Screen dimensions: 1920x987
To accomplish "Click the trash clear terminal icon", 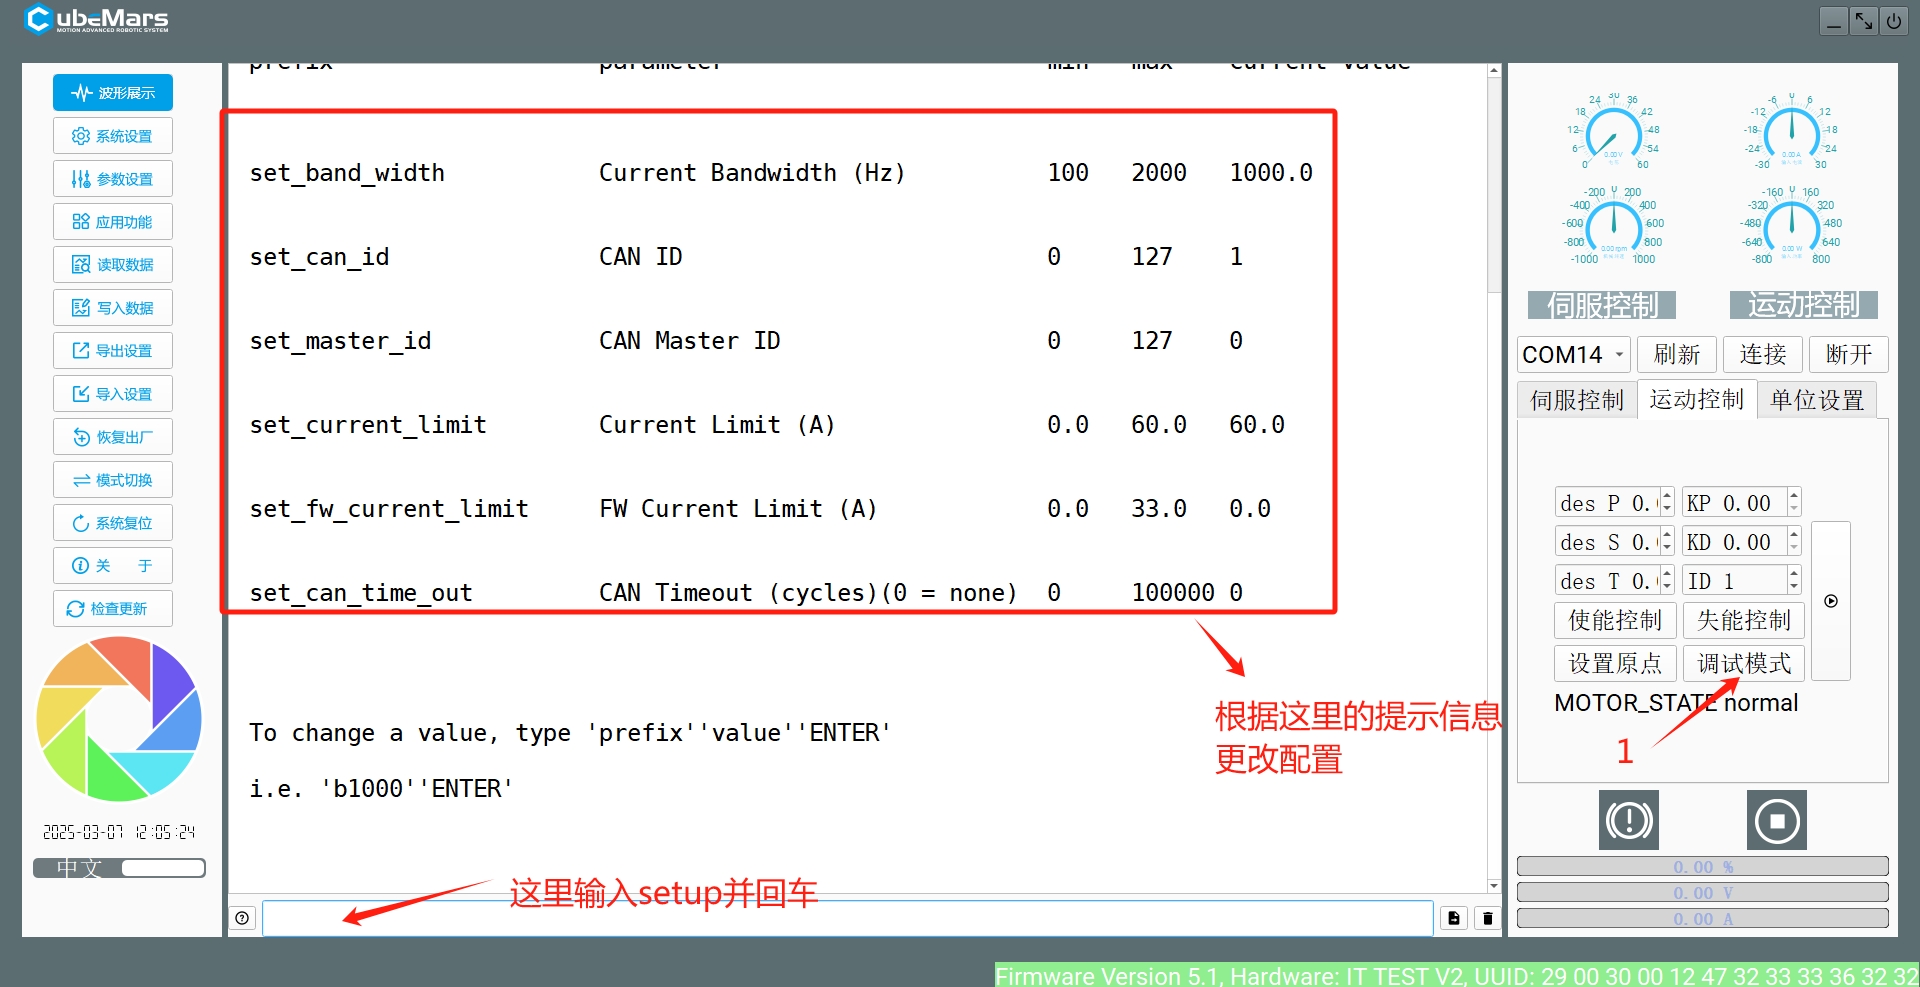I will [1488, 918].
